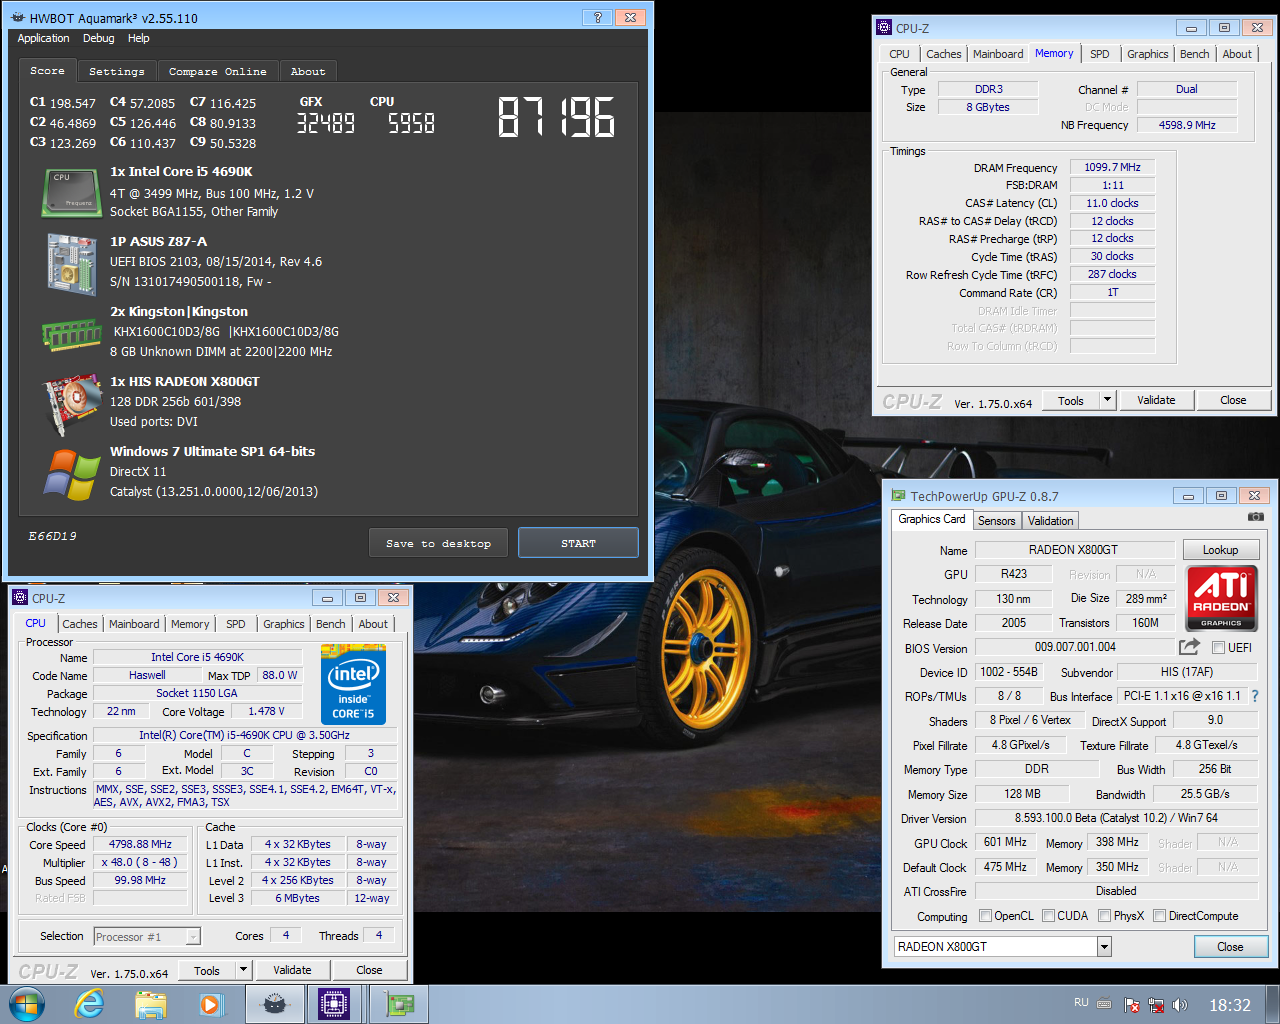Switch to the Settings tab in Aquamark
This screenshot has height=1024, width=1280.
coord(116,71)
